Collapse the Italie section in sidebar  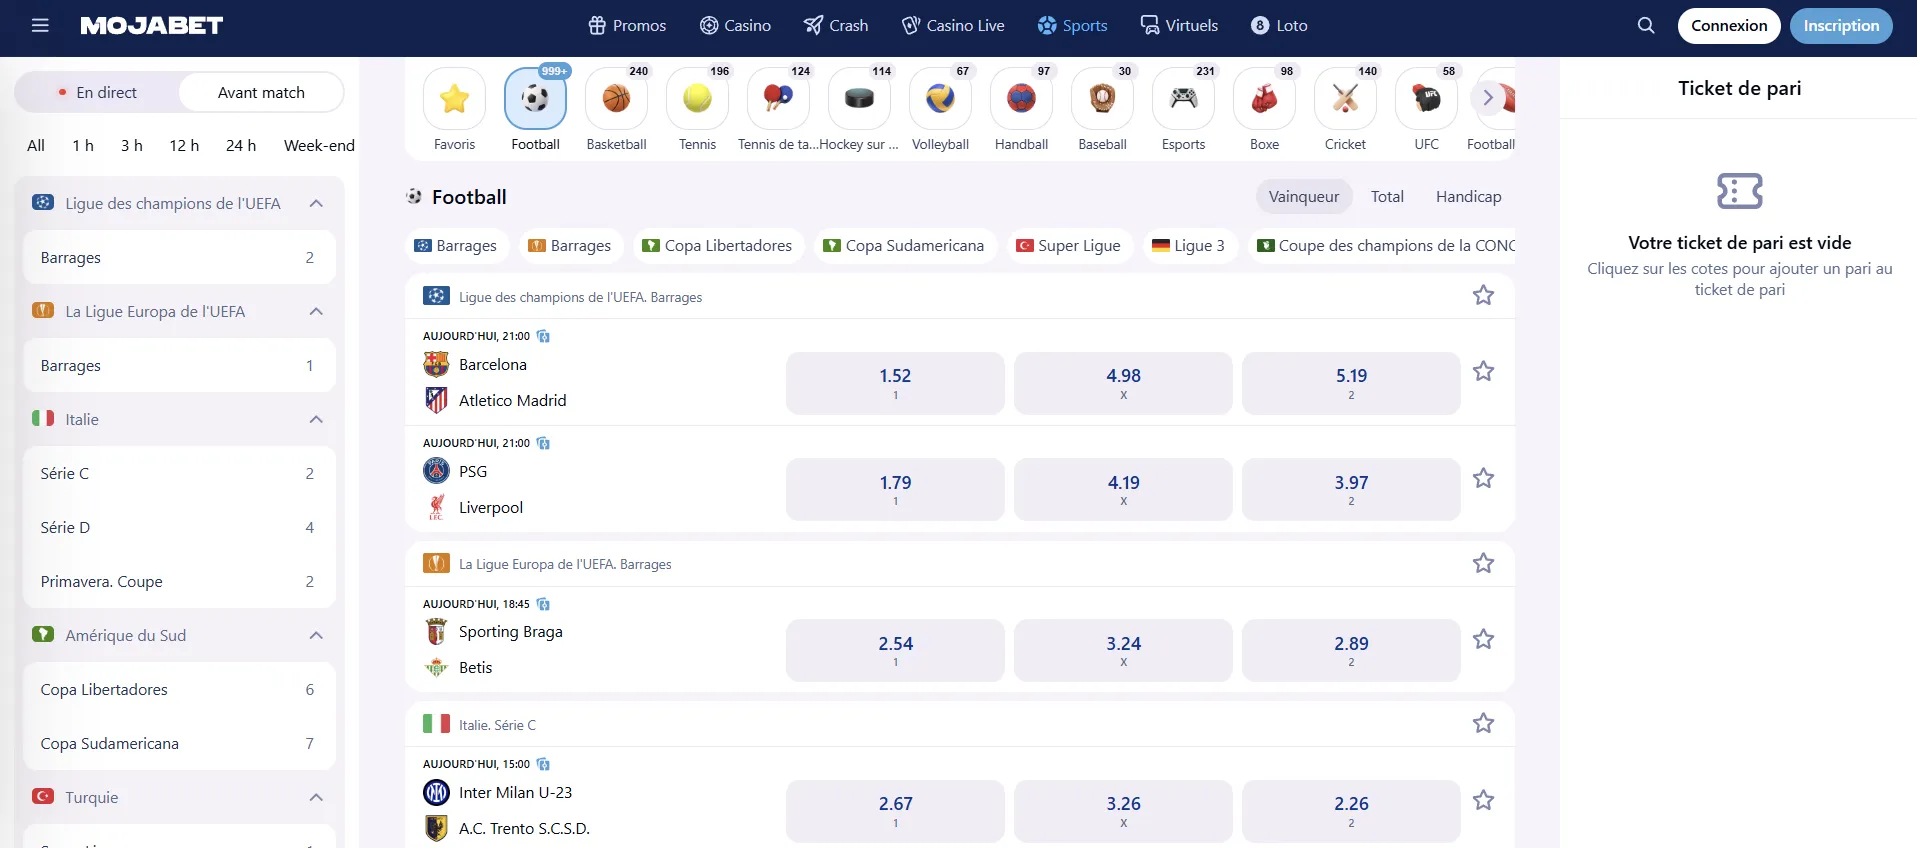[316, 419]
